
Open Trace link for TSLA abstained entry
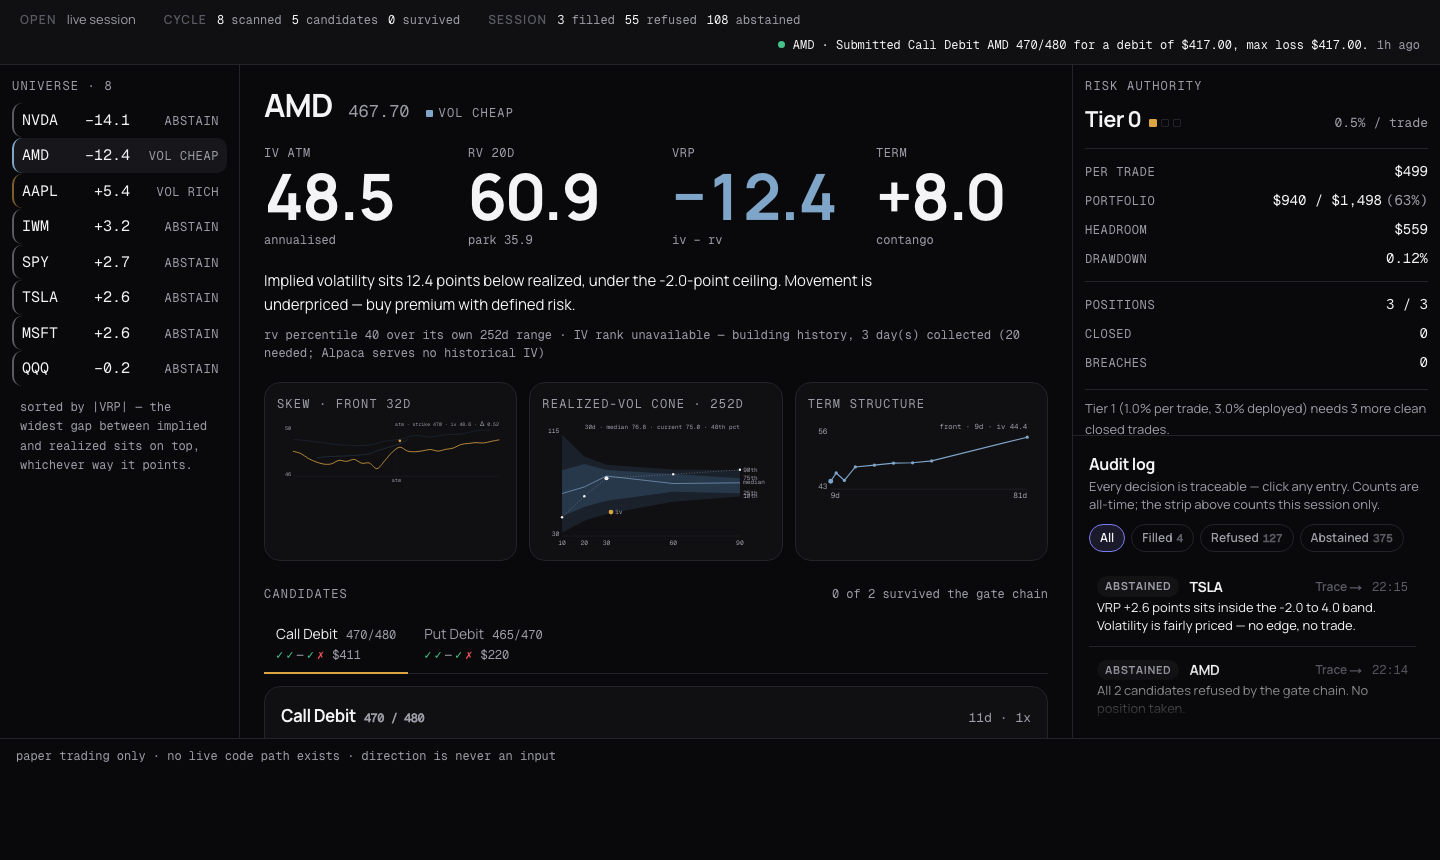pyautogui.click(x=1338, y=587)
